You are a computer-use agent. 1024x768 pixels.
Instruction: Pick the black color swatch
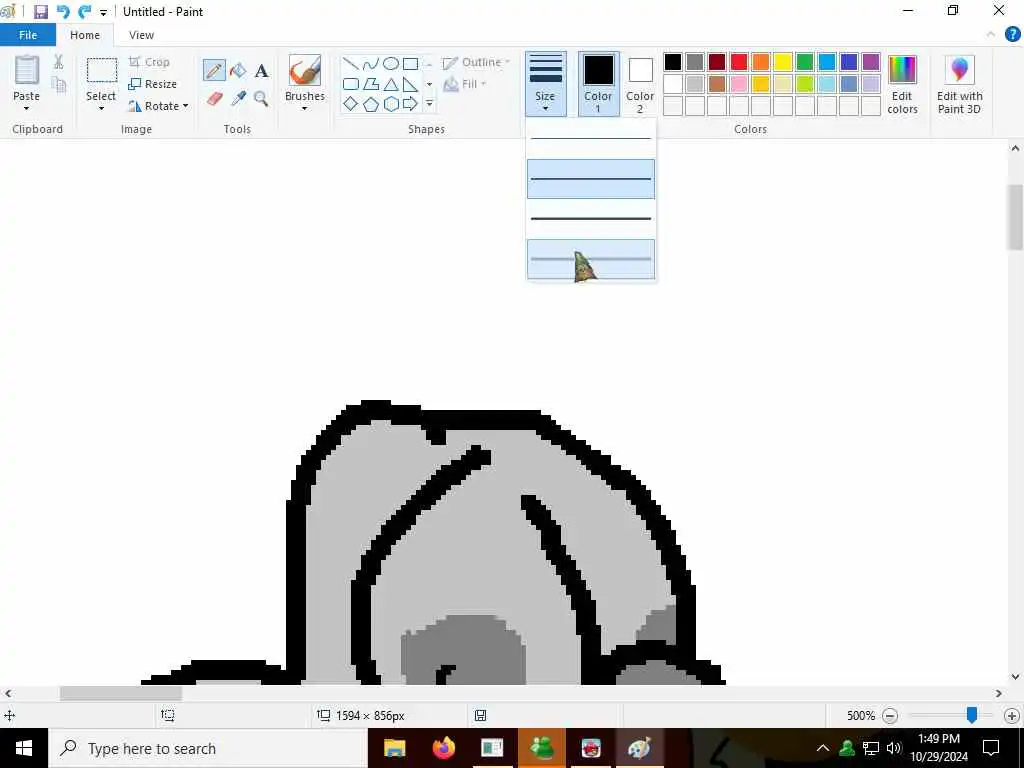[673, 62]
